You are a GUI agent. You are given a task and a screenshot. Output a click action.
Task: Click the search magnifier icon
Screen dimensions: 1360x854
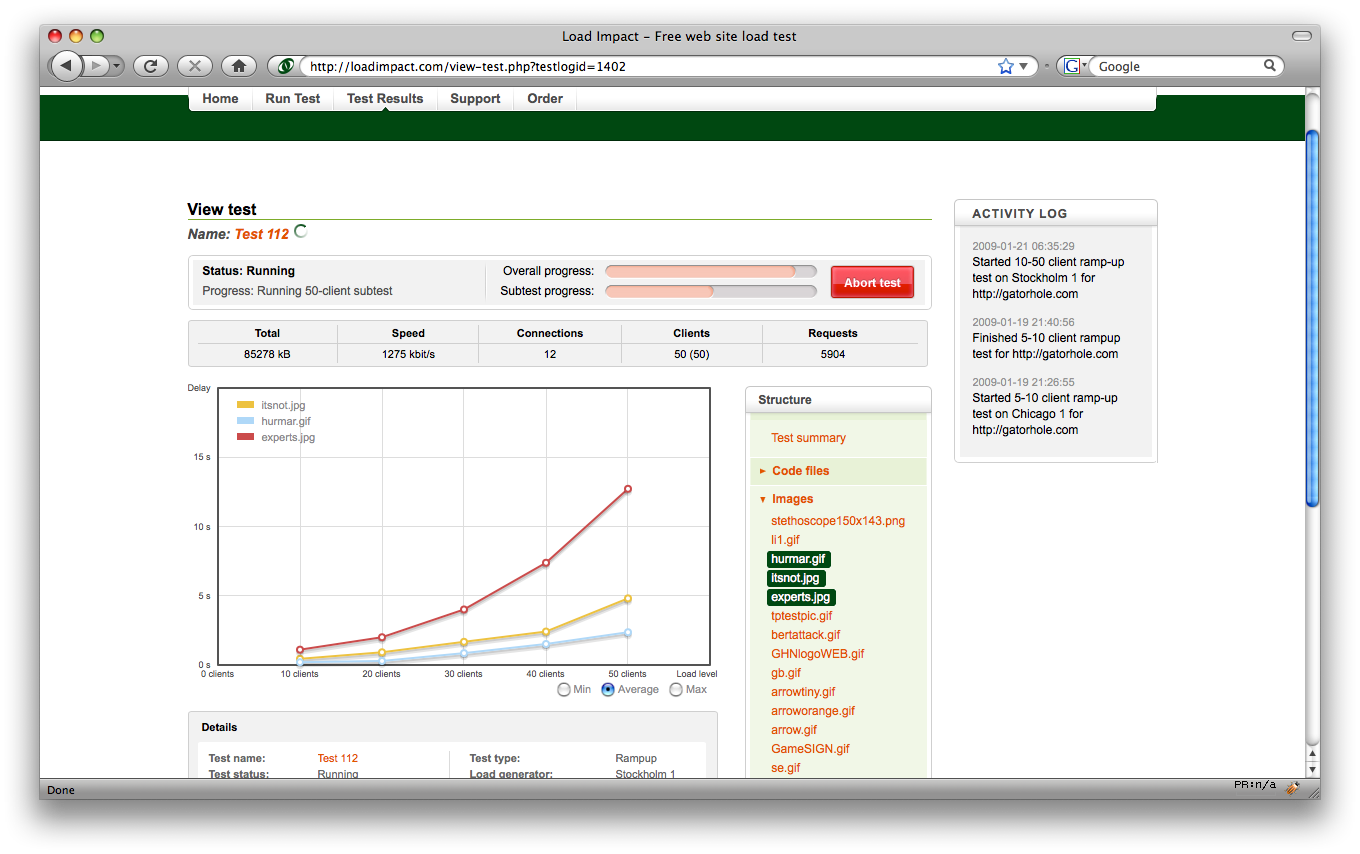pyautogui.click(x=1270, y=66)
